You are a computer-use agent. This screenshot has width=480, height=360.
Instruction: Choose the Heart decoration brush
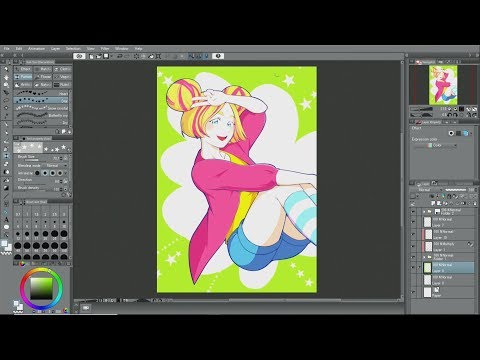41,93
